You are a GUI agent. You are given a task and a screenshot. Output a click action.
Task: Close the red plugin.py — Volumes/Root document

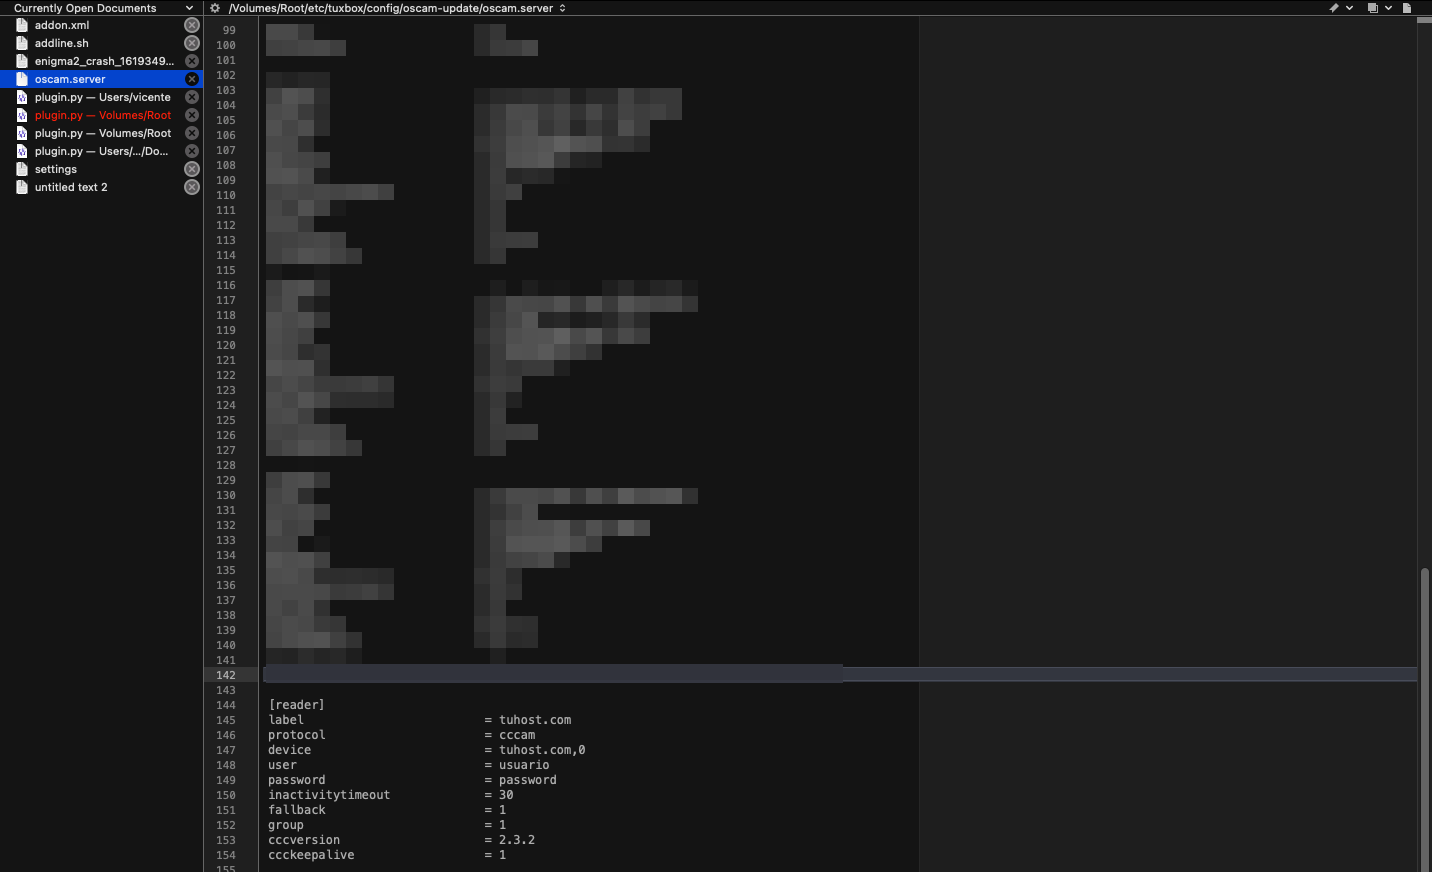(x=192, y=115)
